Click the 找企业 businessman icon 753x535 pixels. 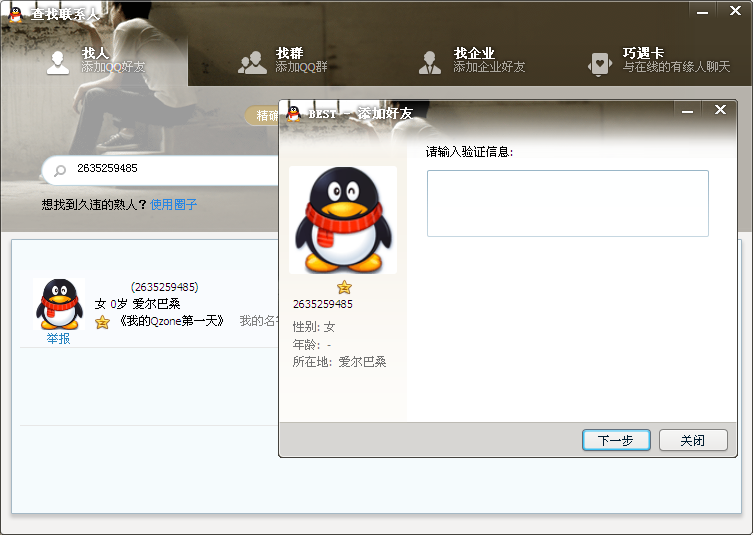(x=430, y=62)
